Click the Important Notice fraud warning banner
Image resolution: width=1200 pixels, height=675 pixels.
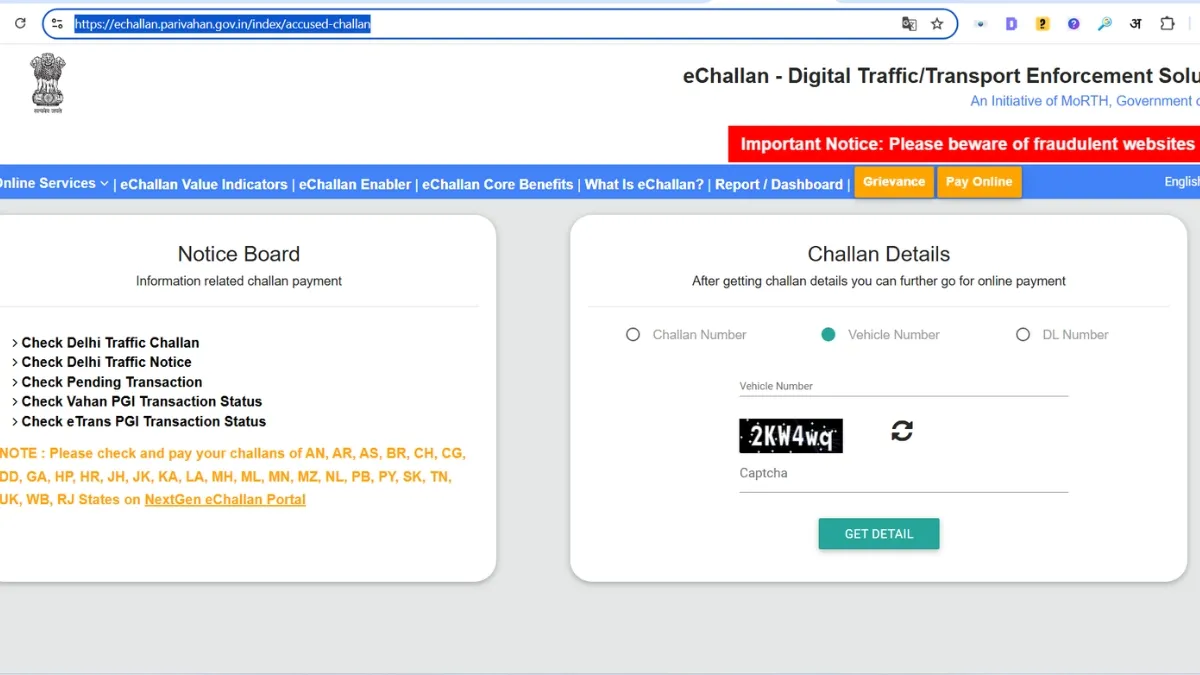964,144
